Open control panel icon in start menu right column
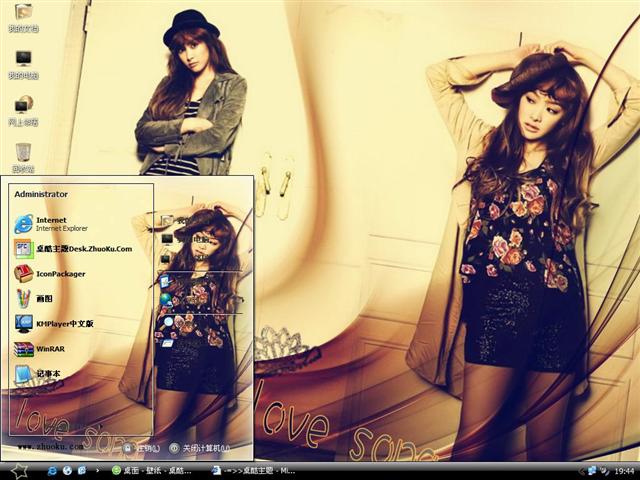This screenshot has height=480, width=640. coord(166,282)
